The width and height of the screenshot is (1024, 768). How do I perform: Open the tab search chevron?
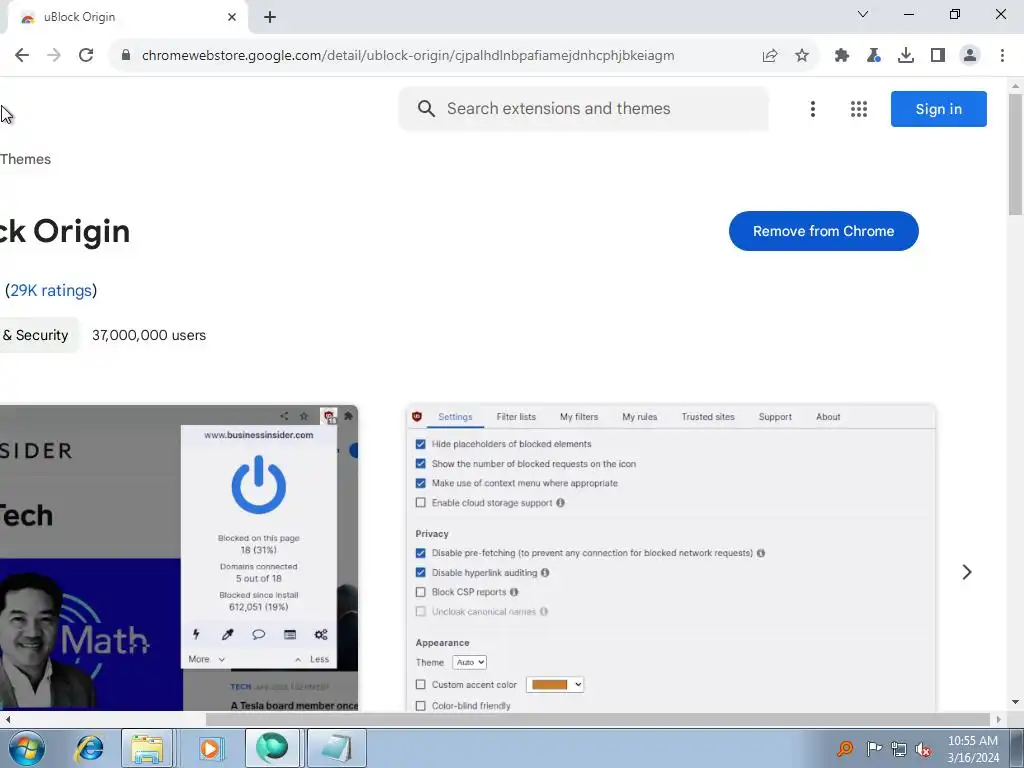click(863, 14)
